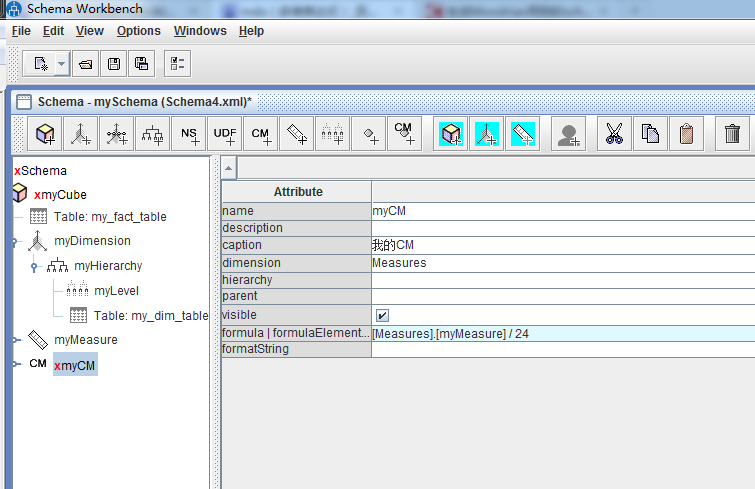This screenshot has height=489, width=755.
Task: Click the Add Virtual Cube Dimension cyan icon
Action: tap(486, 134)
